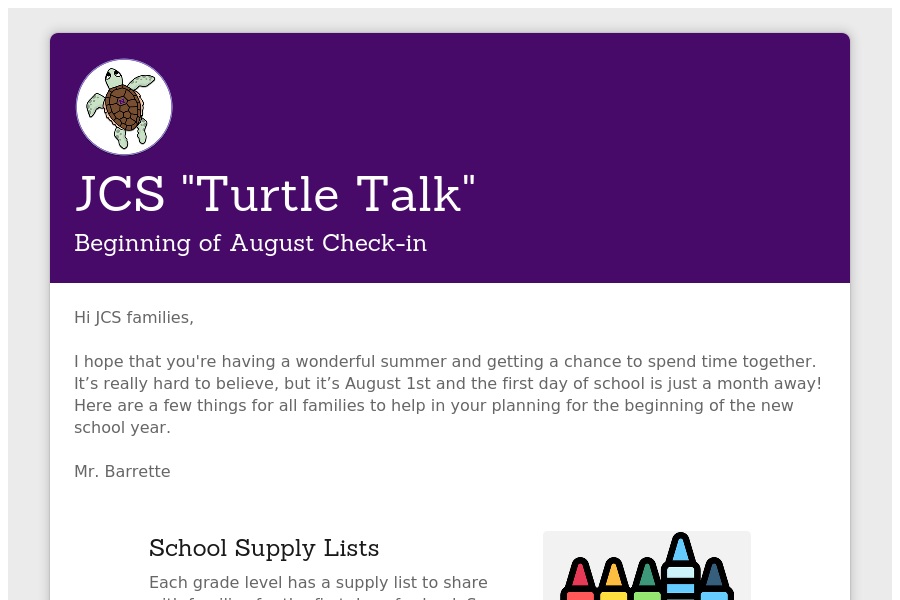This screenshot has width=900, height=600.
Task: Click the "Hi JCS families," greeting
Action: pyautogui.click(x=134, y=318)
